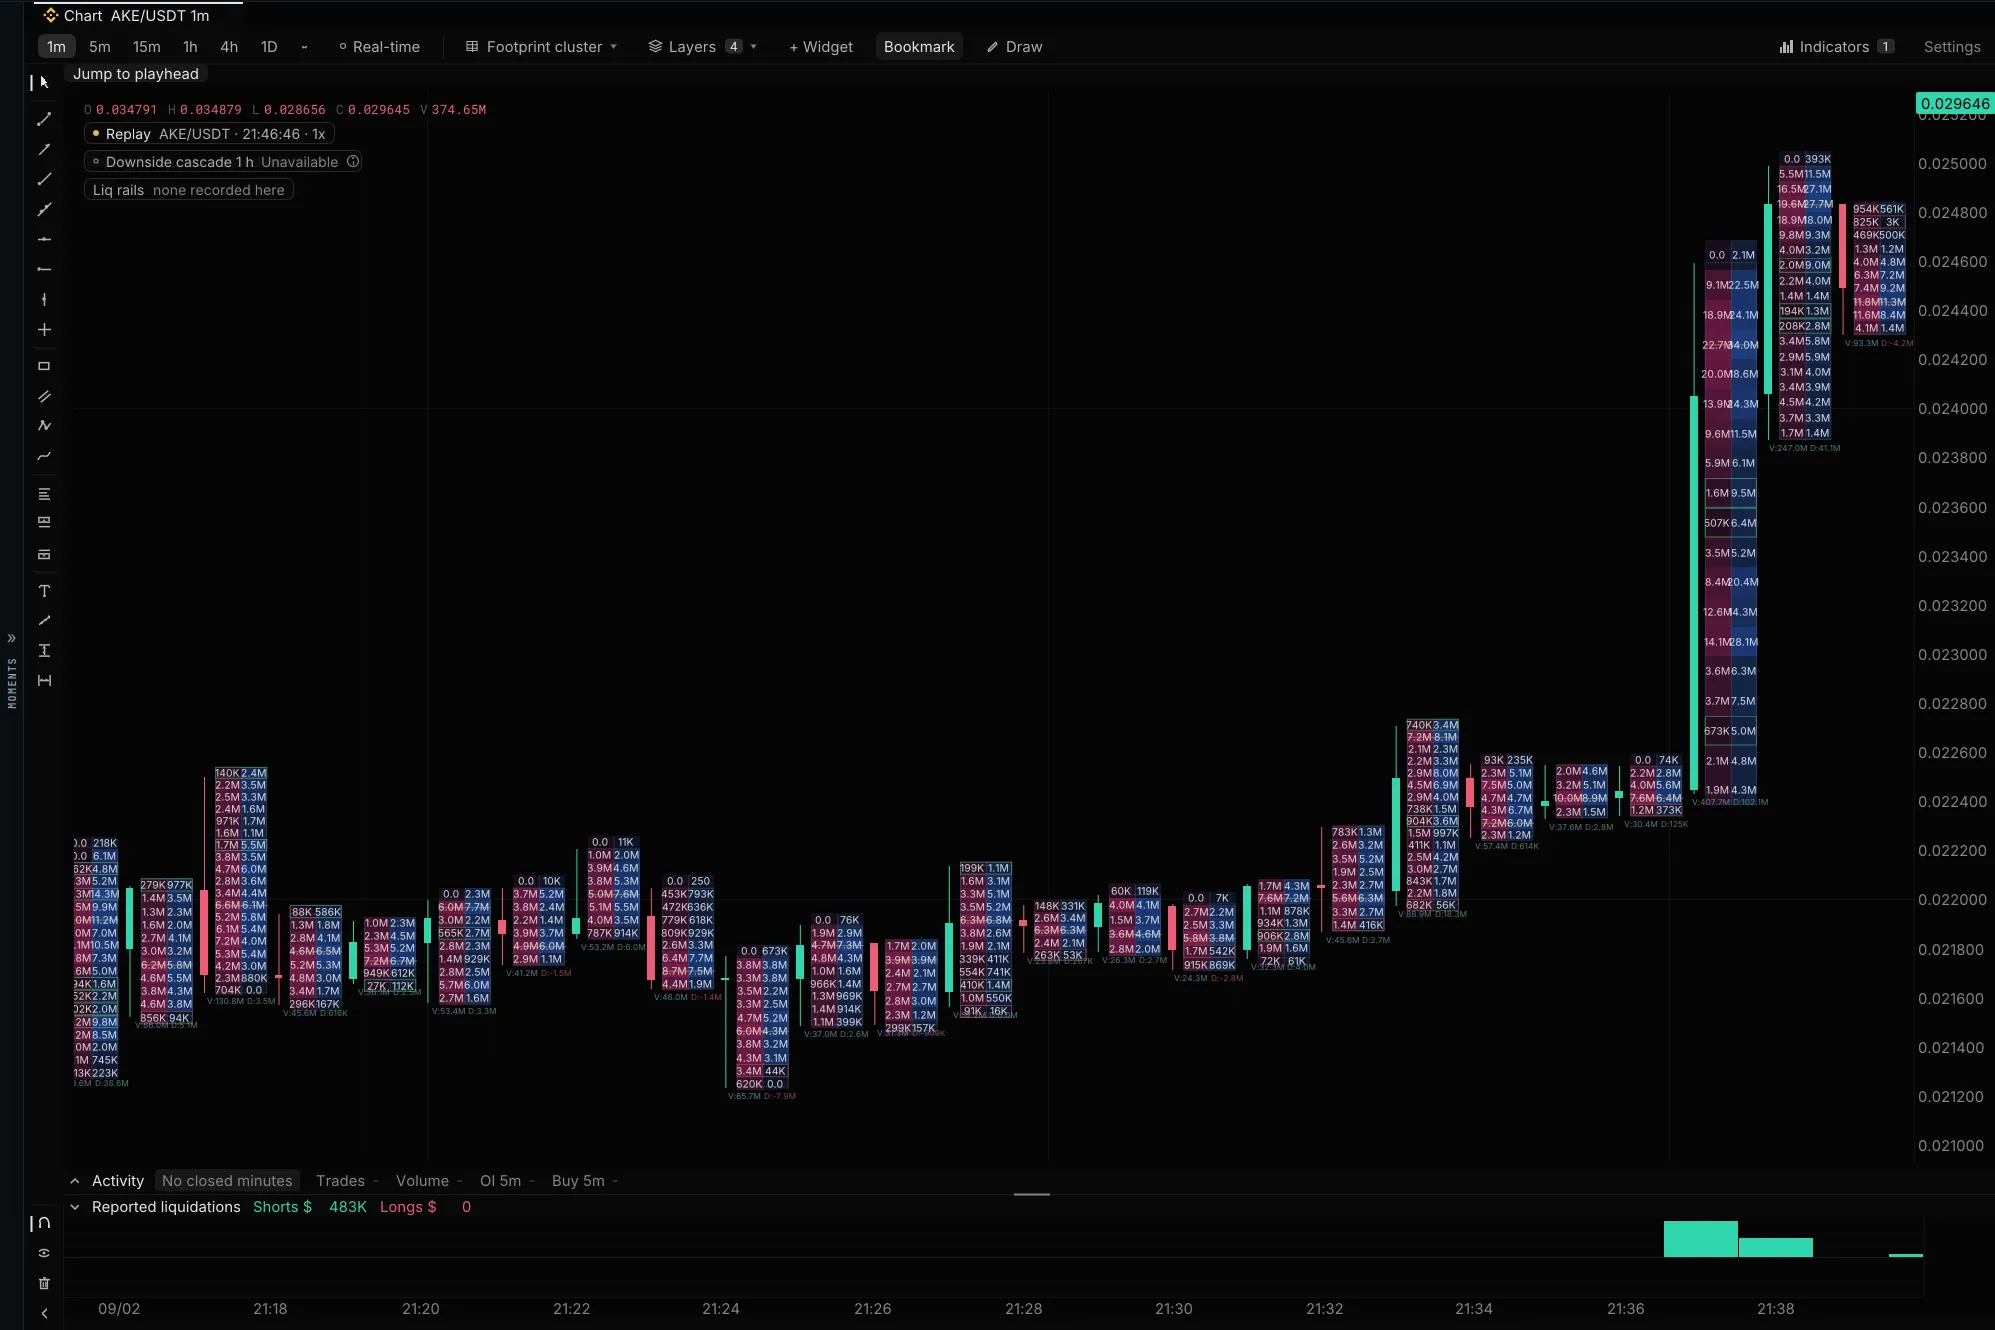This screenshot has height=1330, width=1995.
Task: Open the more timeframes dropdown arrow
Action: pyautogui.click(x=304, y=47)
